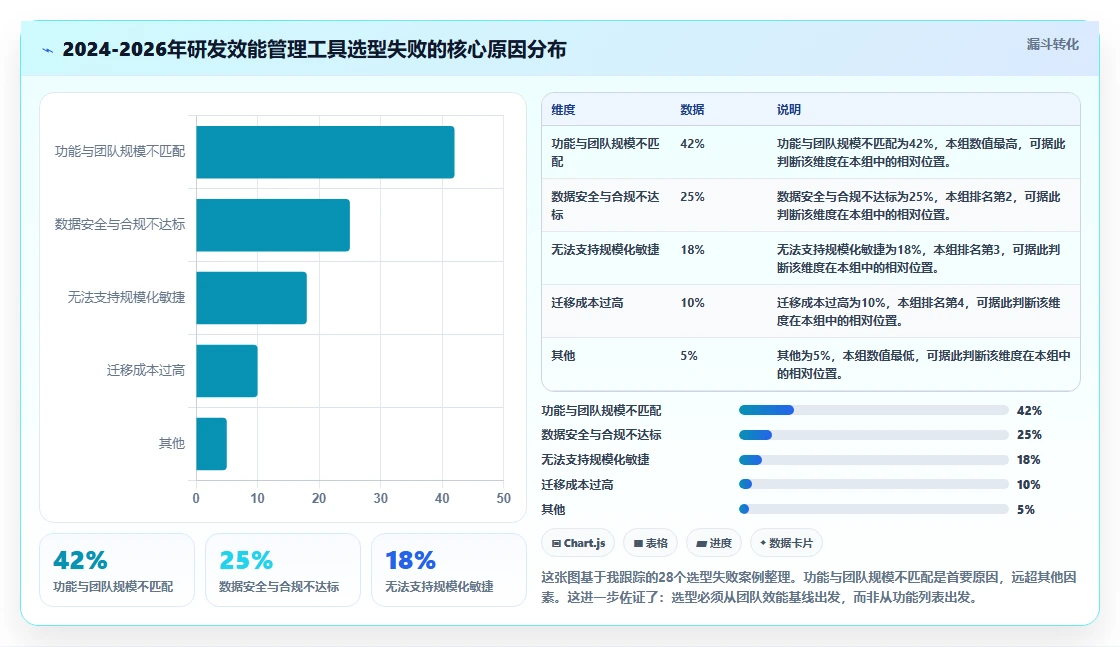Click the chart bar for 数据安全与合规不达标
Screen dimensions: 1120x647
point(273,225)
